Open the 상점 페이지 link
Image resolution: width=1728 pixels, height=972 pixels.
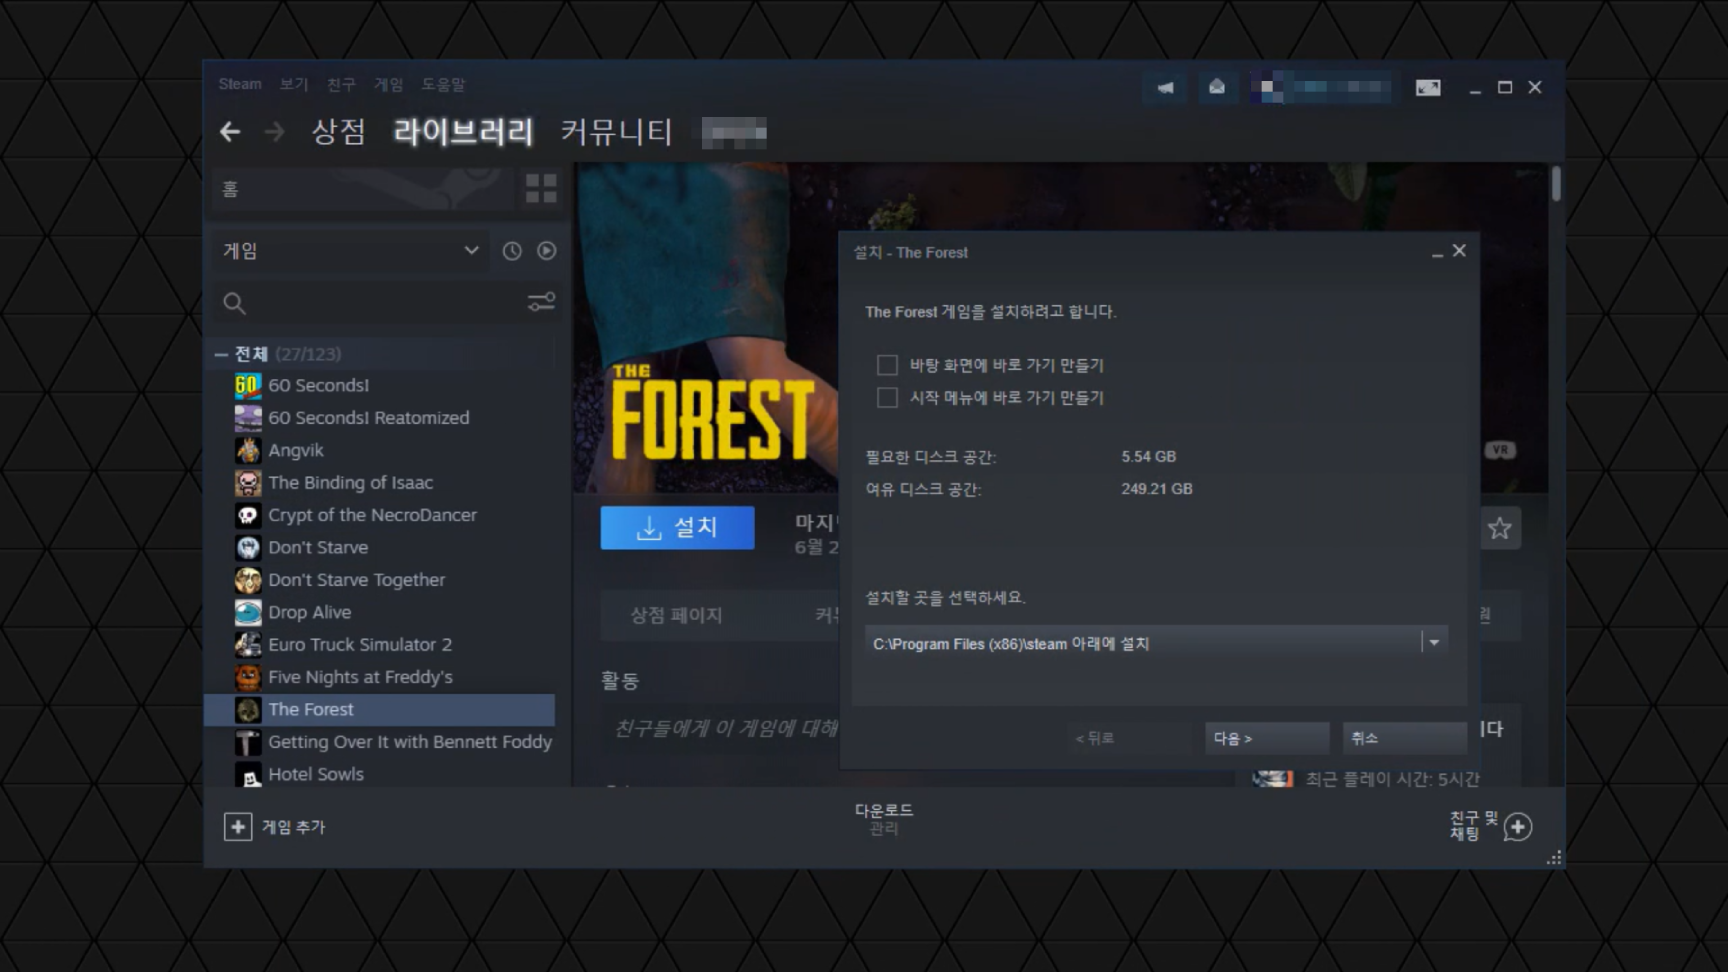pyautogui.click(x=676, y=615)
